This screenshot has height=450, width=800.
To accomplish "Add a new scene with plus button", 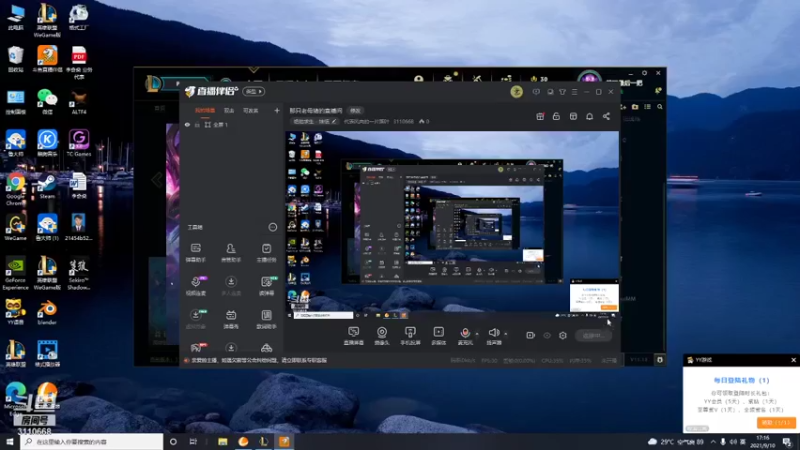I will pyautogui.click(x=277, y=111).
